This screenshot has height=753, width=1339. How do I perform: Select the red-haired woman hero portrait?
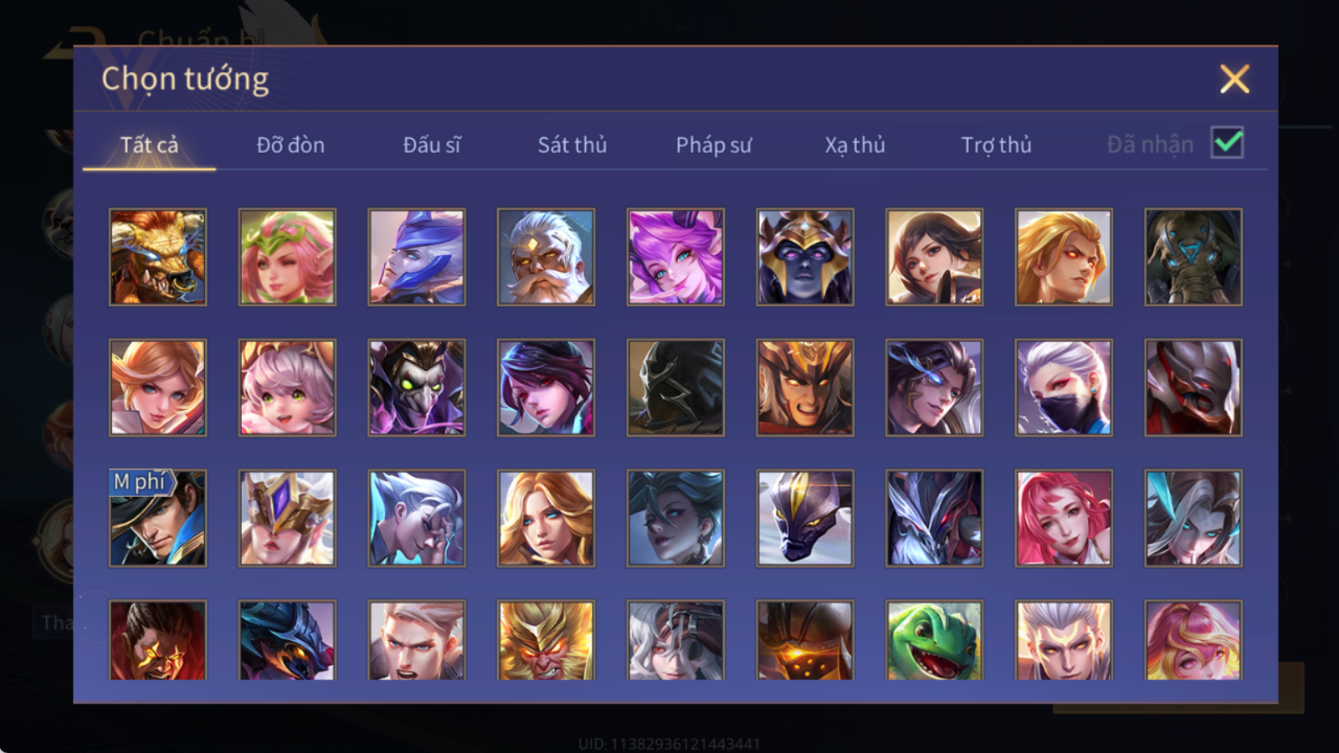(x=1063, y=518)
